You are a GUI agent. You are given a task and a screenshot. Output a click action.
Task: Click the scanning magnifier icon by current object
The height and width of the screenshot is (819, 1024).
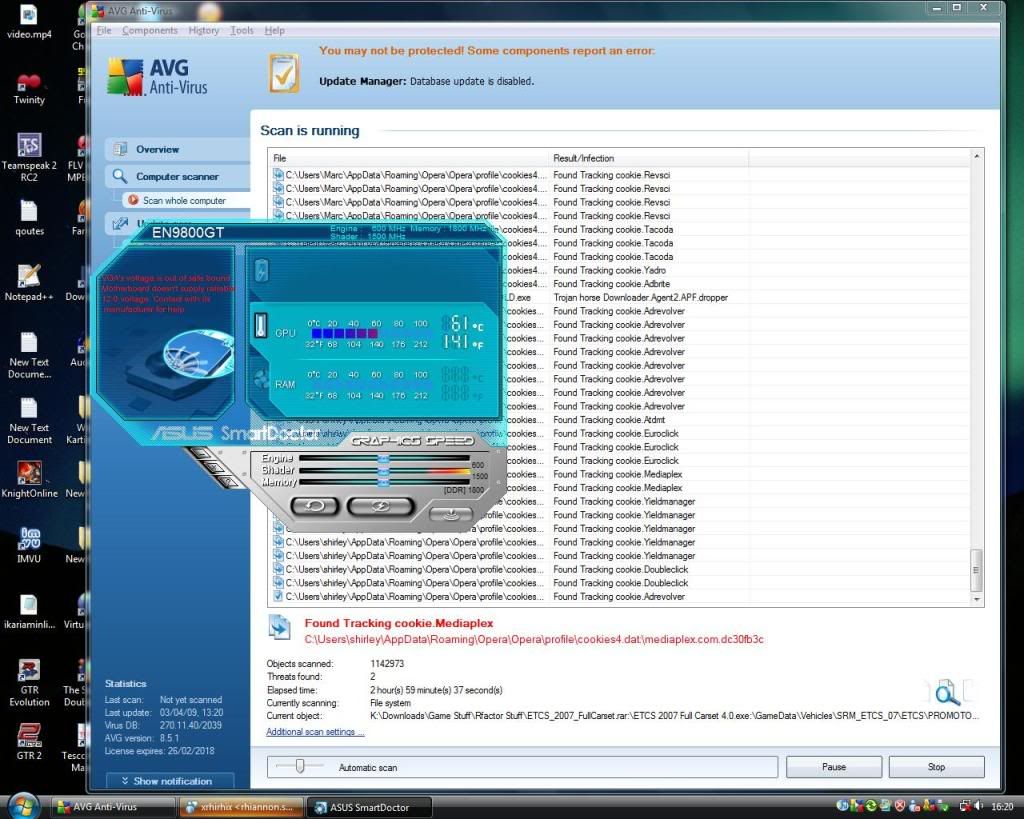tap(947, 694)
